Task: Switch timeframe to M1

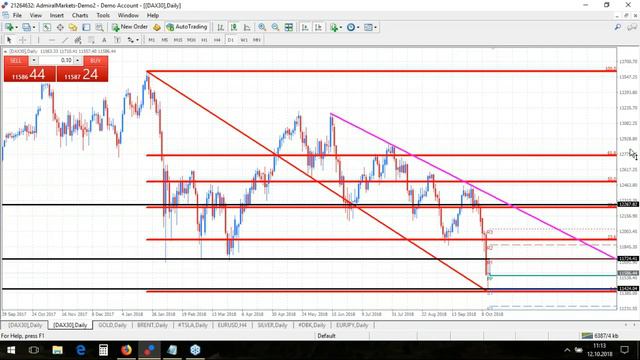Action: [x=151, y=40]
